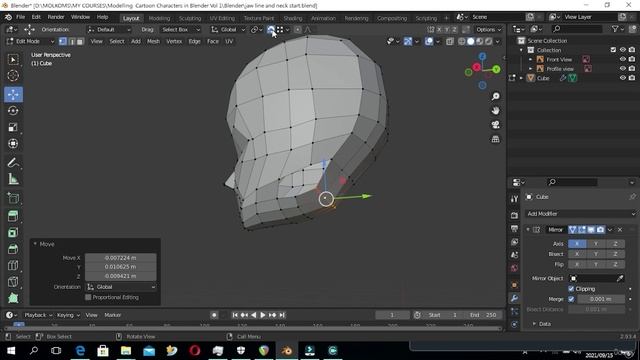Select the Measure tool

[13, 179]
